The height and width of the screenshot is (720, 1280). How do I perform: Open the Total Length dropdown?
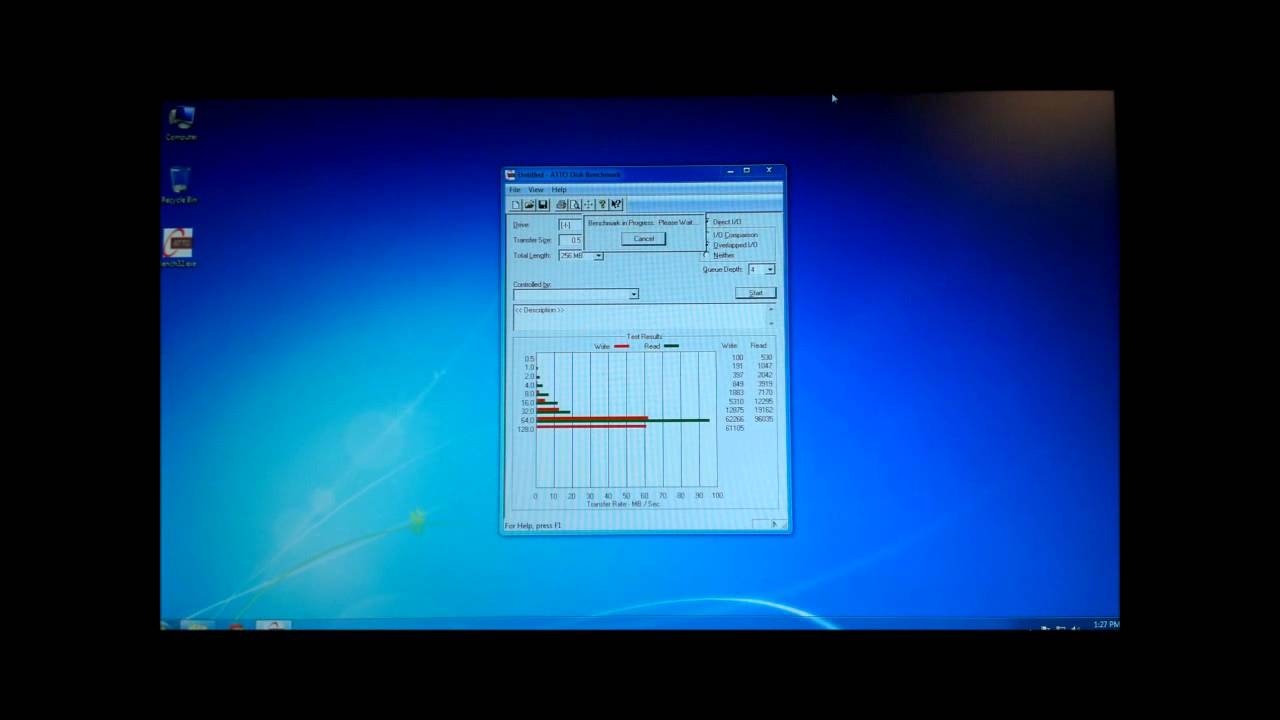tap(598, 256)
